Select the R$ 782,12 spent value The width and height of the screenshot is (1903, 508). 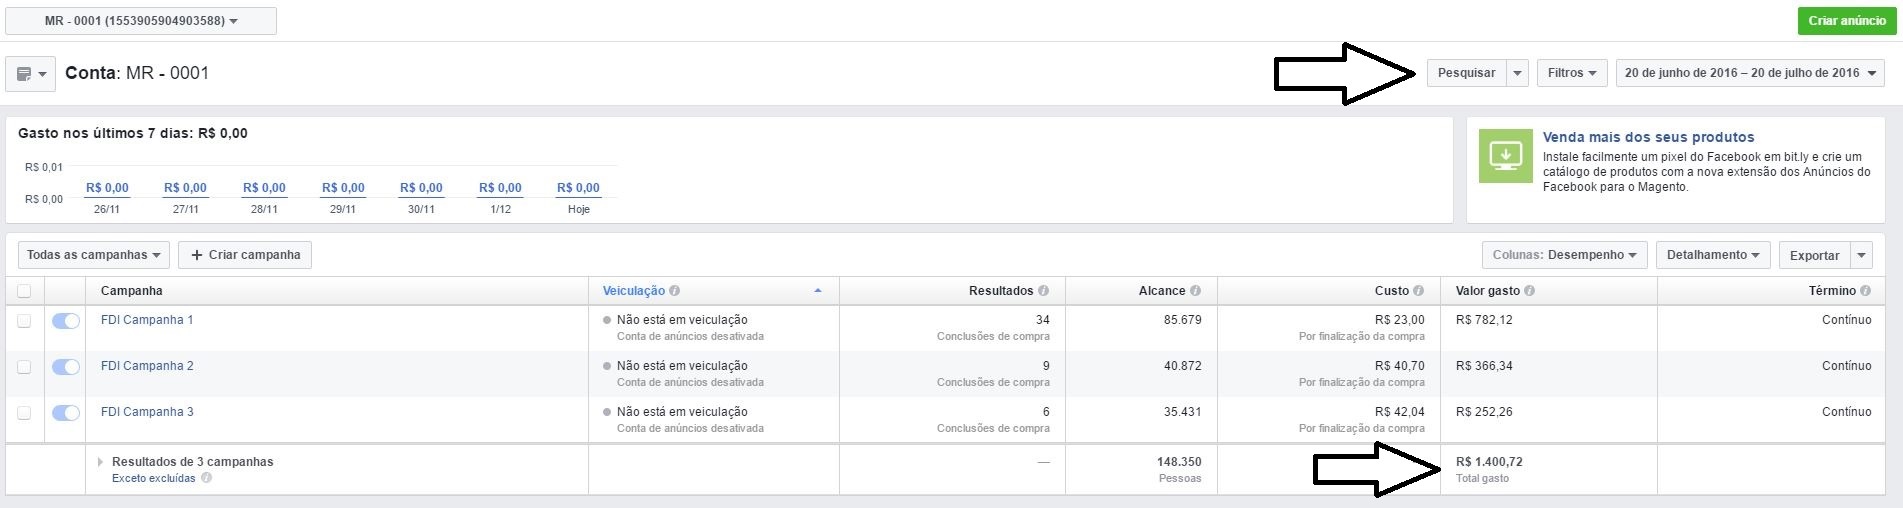(x=1484, y=320)
